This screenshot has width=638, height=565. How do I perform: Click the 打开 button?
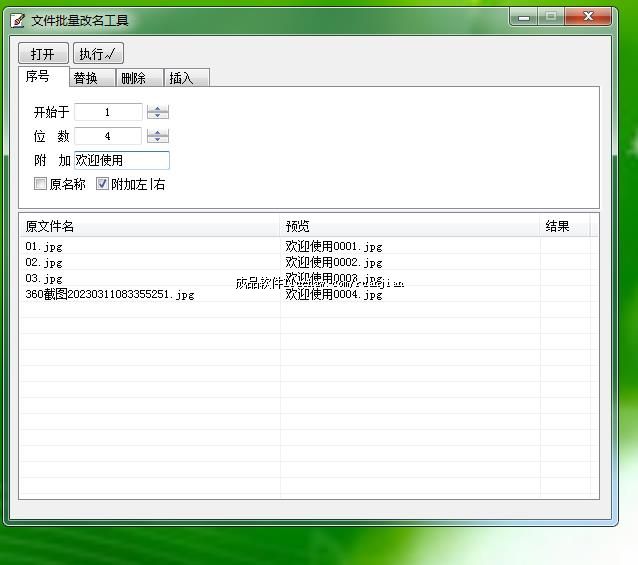[x=43, y=53]
